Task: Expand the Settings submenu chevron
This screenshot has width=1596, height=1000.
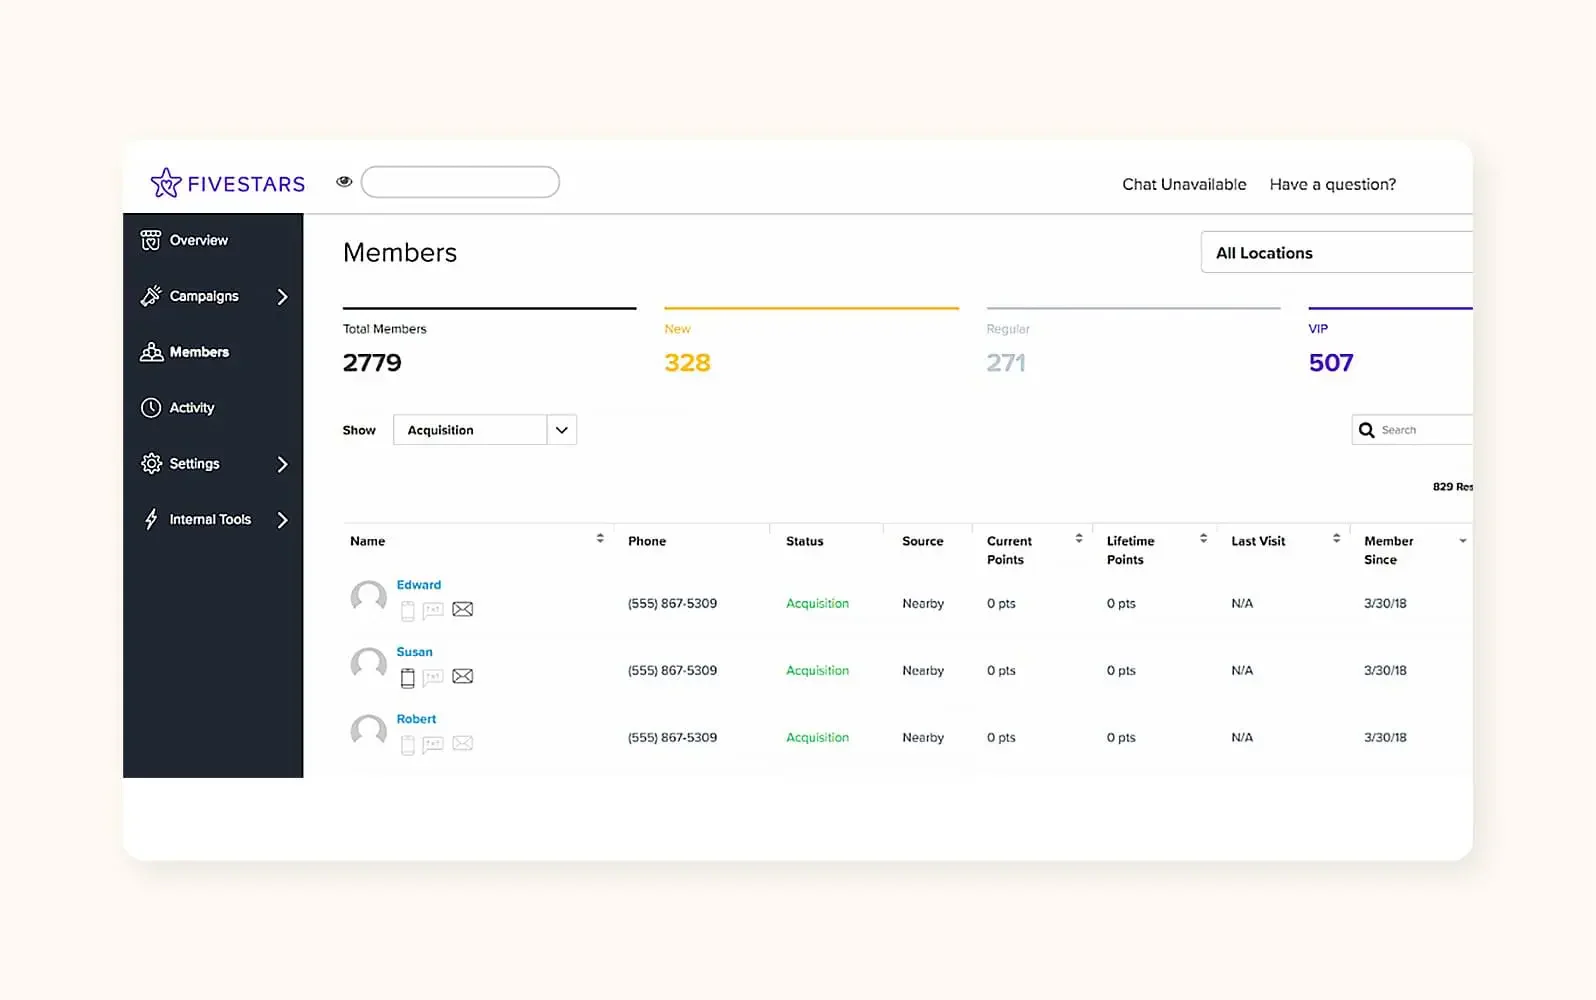Action: click(282, 464)
